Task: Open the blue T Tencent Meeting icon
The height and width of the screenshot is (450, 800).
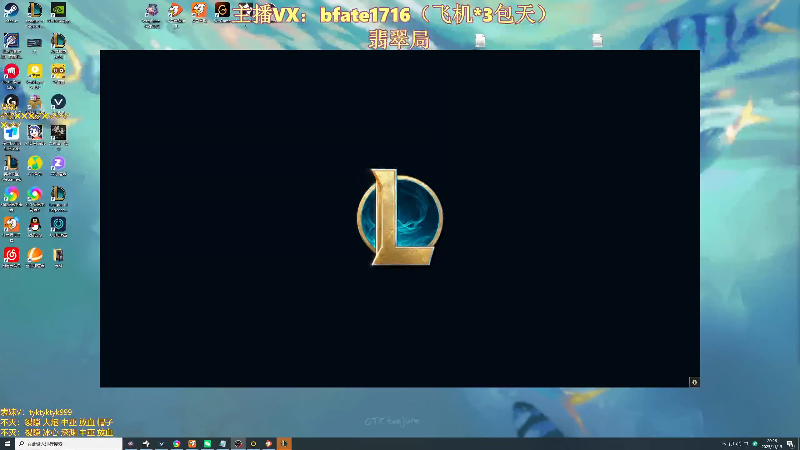Action: [11, 133]
